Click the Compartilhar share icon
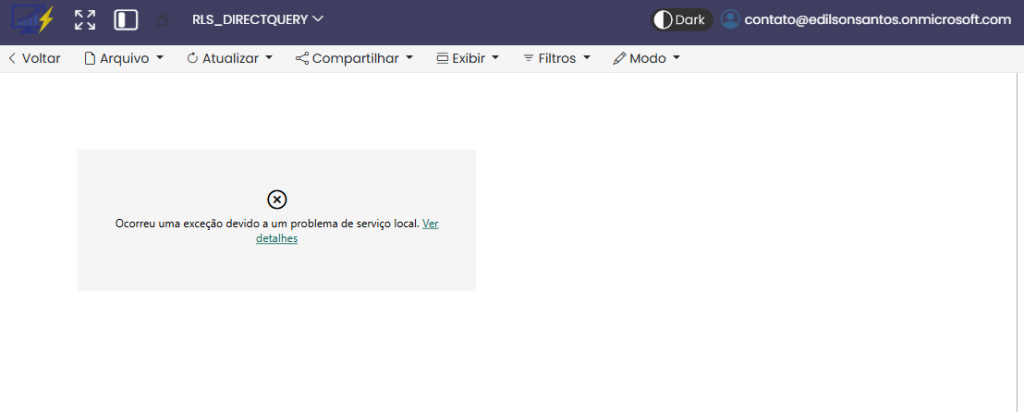 (x=302, y=58)
